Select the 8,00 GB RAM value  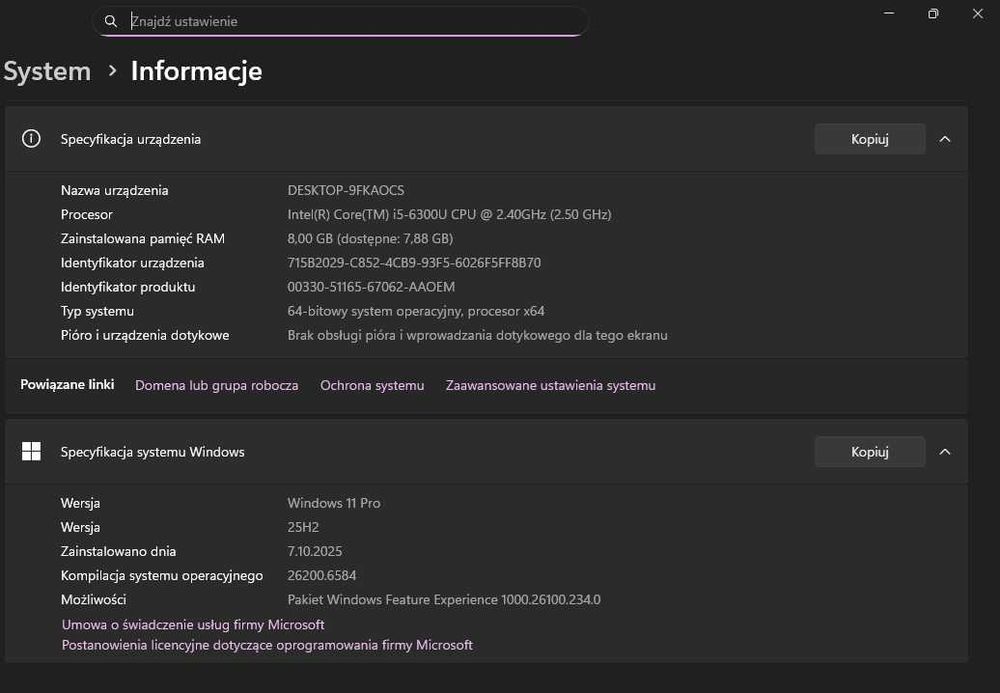370,238
